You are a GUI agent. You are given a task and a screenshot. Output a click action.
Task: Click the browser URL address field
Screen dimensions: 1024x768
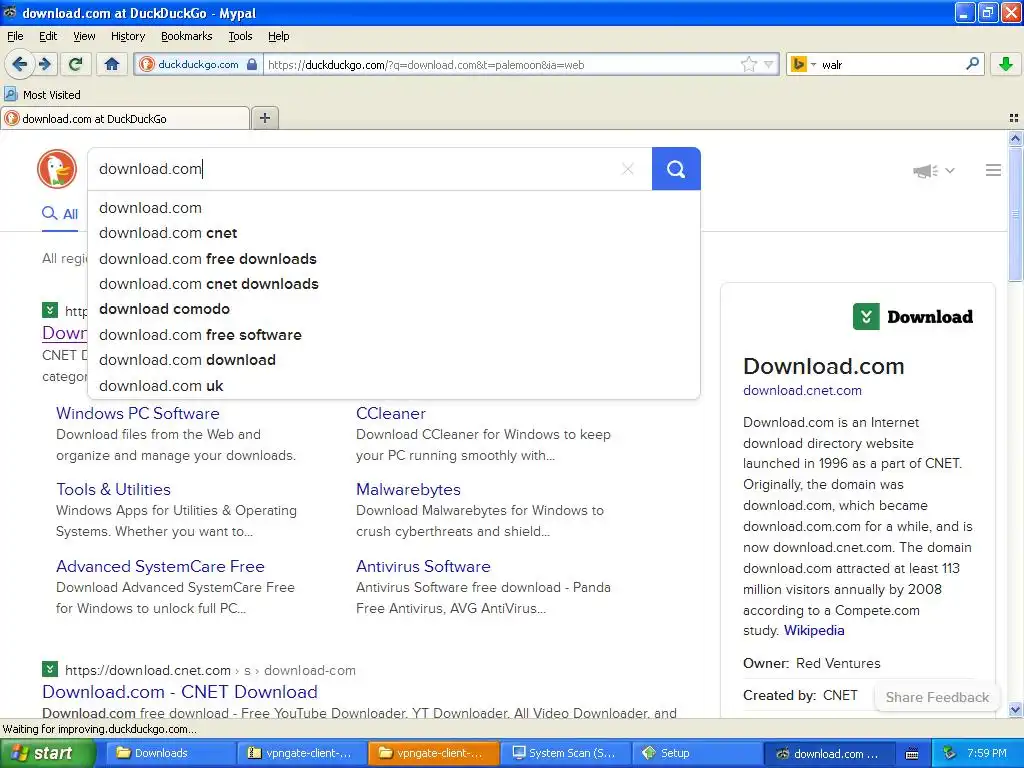500,64
